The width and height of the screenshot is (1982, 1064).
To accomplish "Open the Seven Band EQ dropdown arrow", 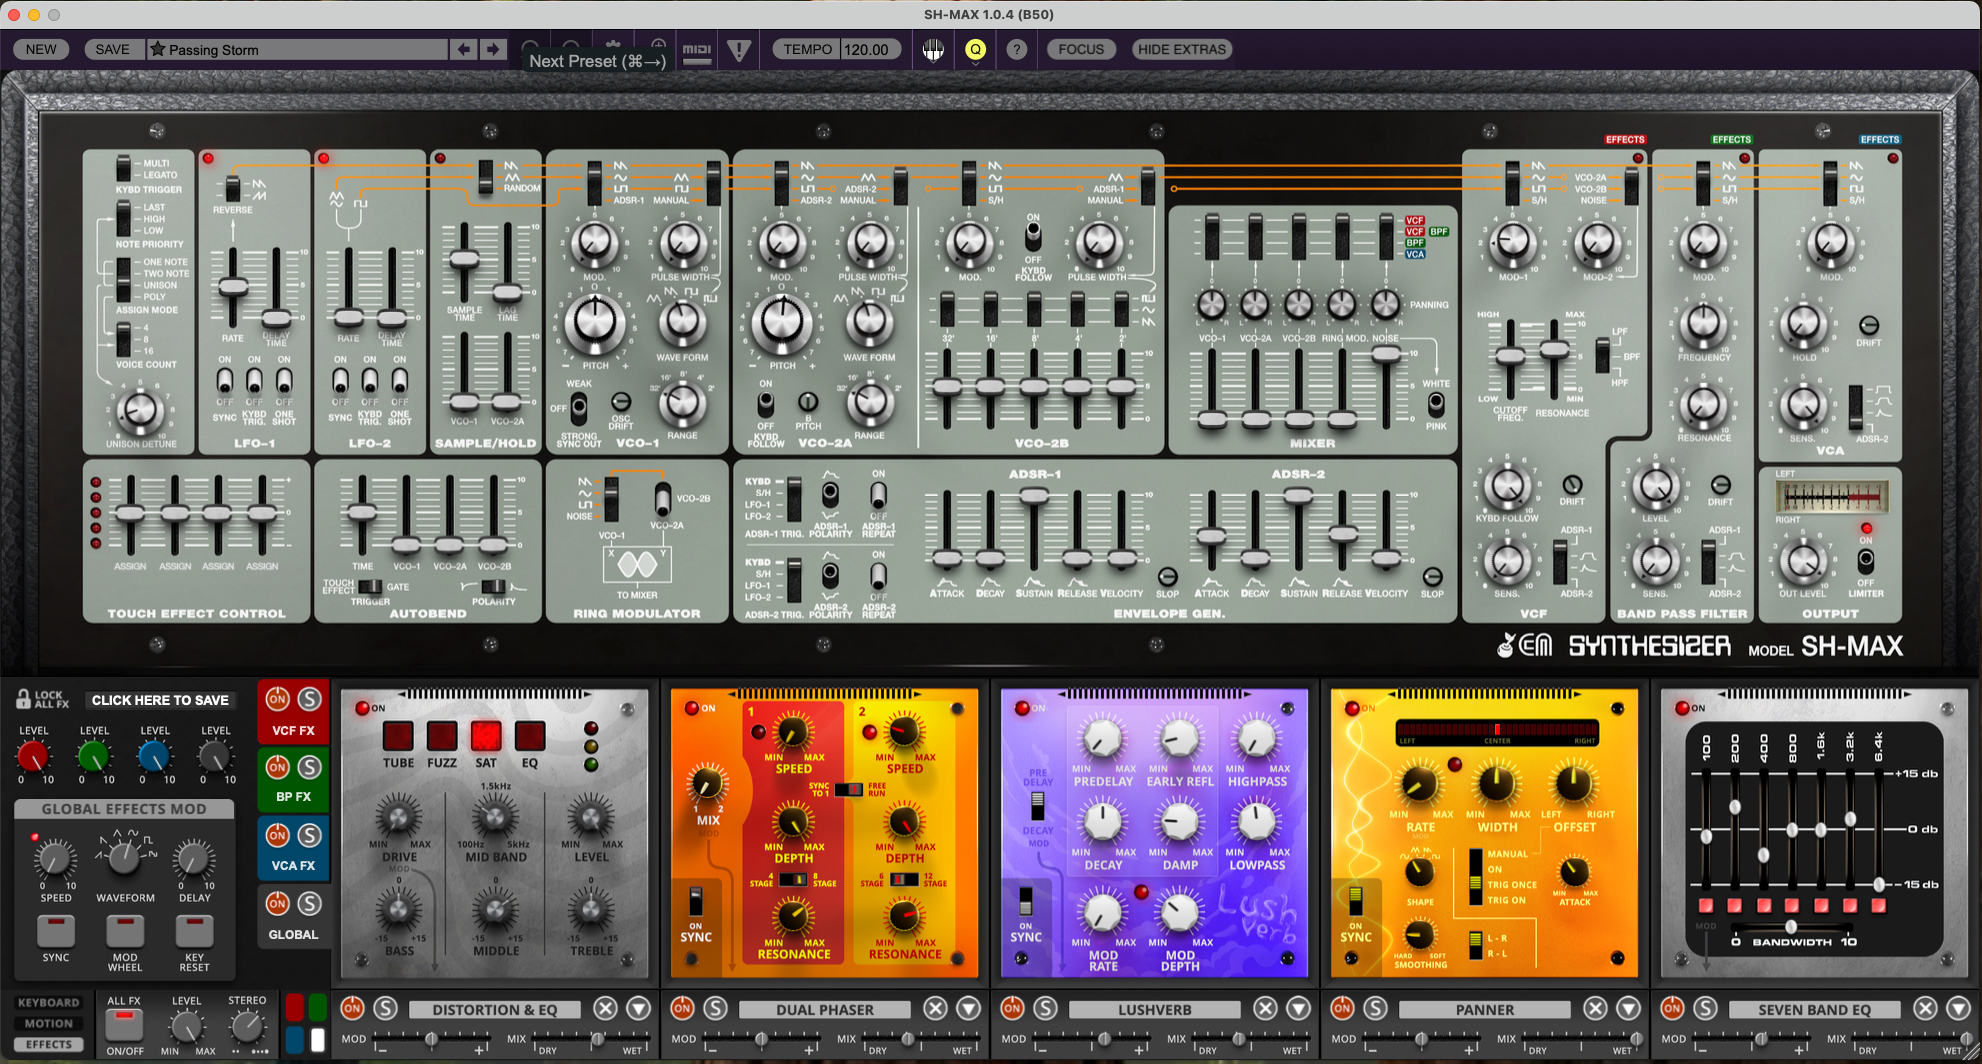I will tap(1958, 1008).
